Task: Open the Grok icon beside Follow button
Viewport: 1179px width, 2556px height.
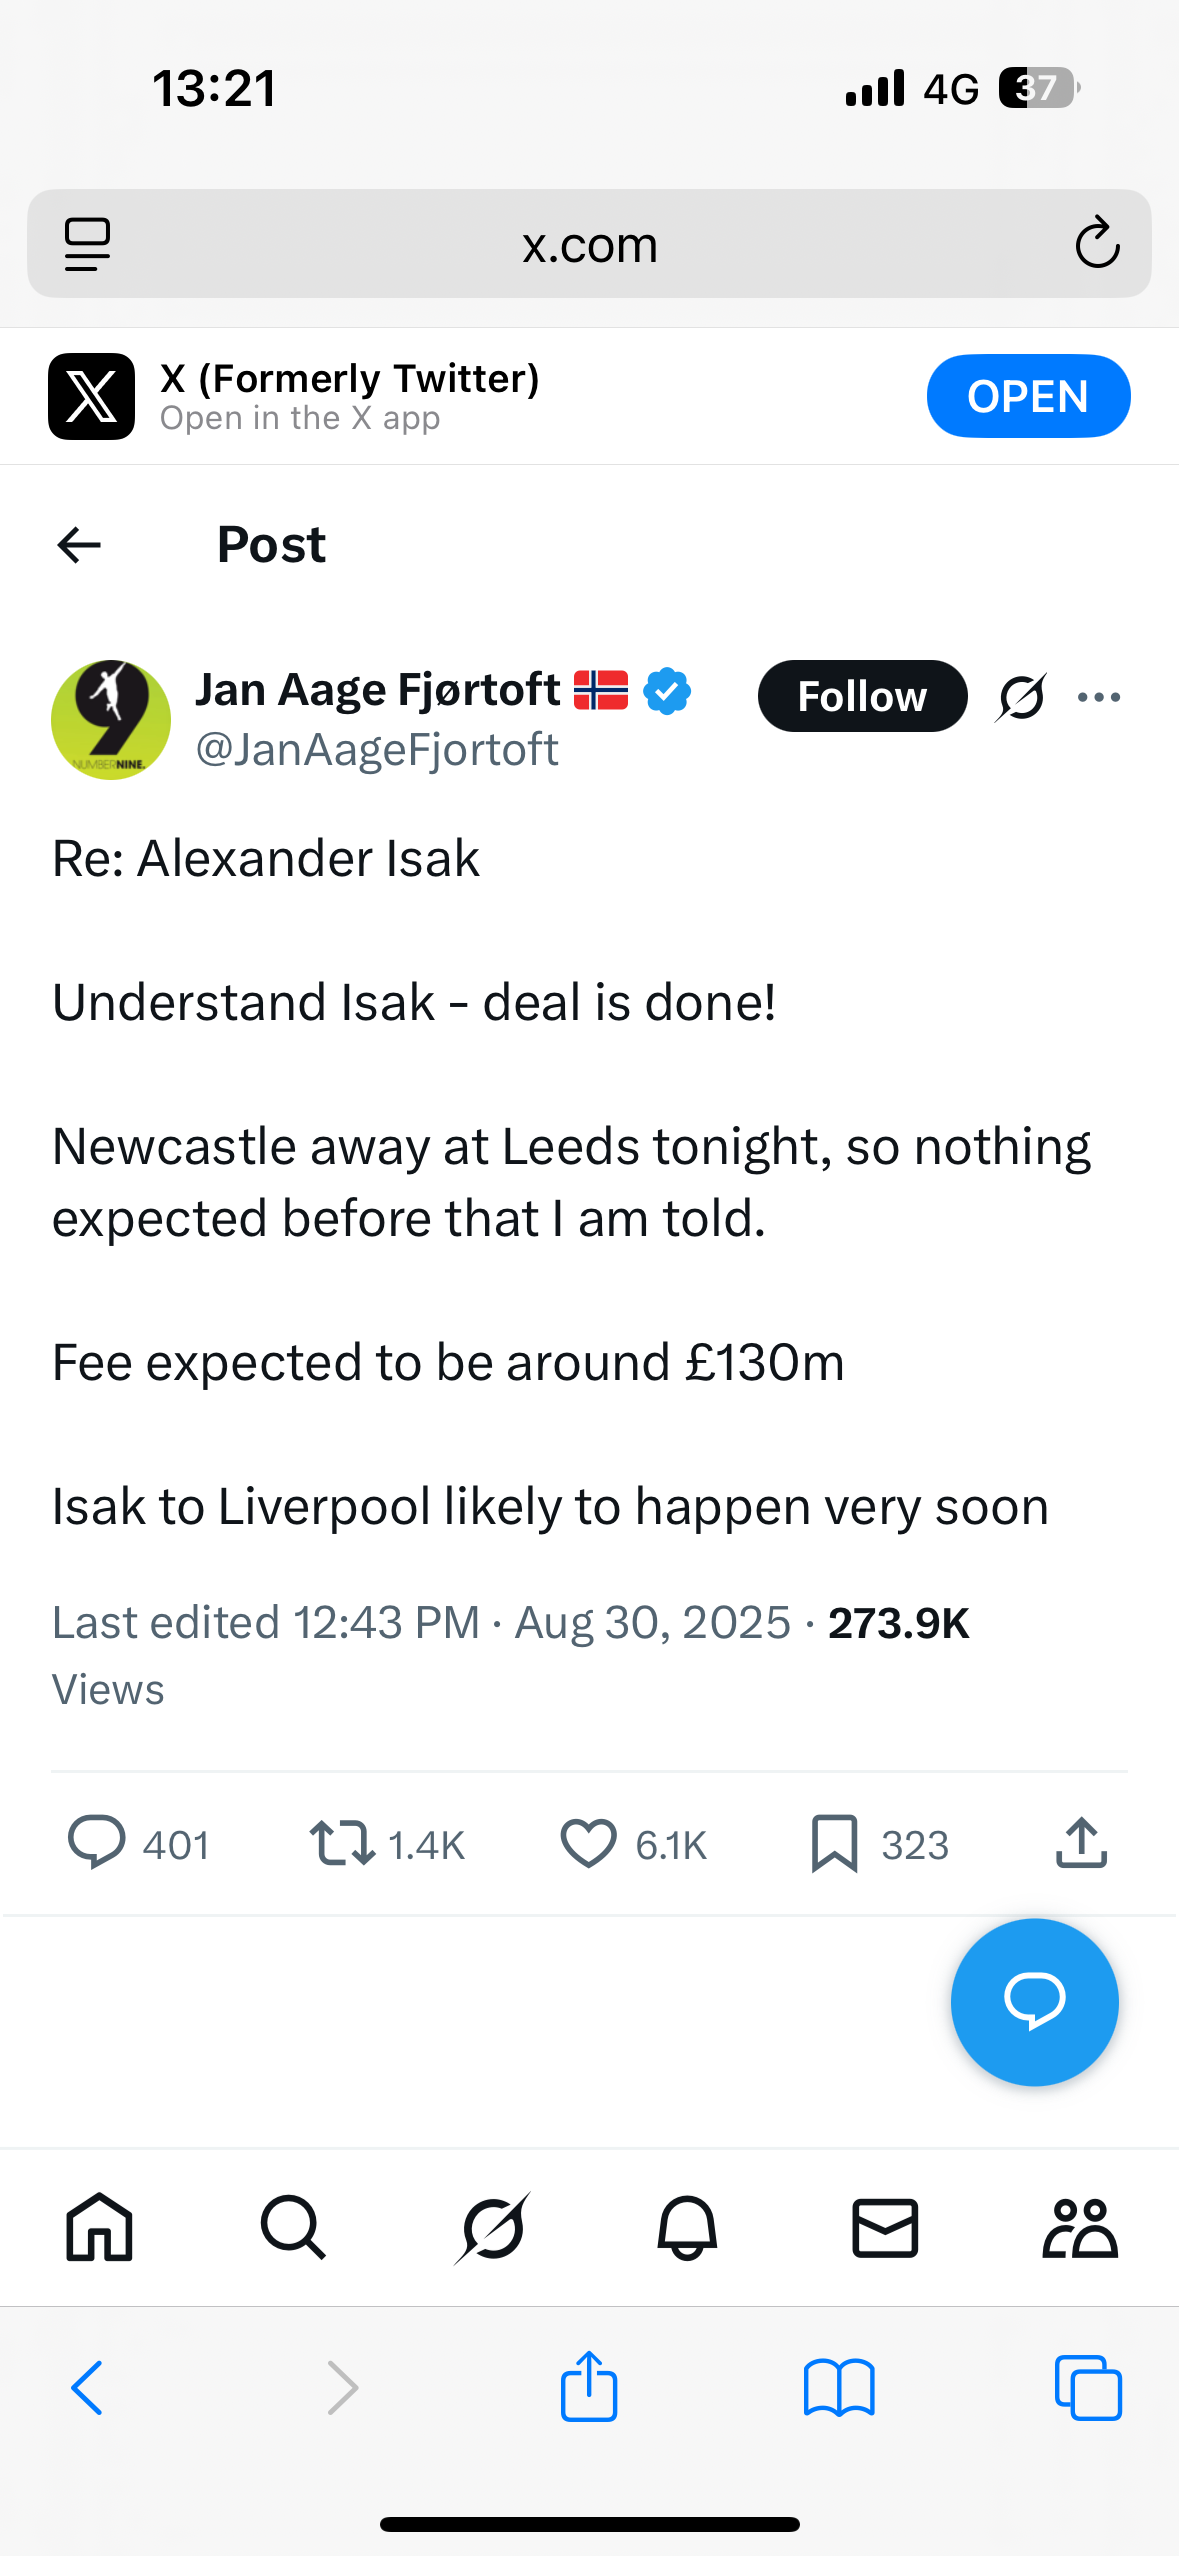Action: point(1021,697)
